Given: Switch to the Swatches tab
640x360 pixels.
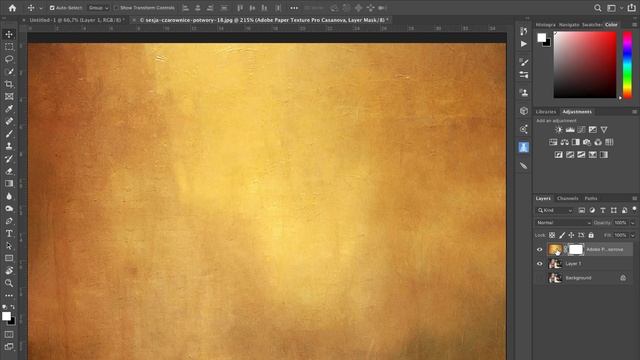Looking at the screenshot, I should (592, 25).
